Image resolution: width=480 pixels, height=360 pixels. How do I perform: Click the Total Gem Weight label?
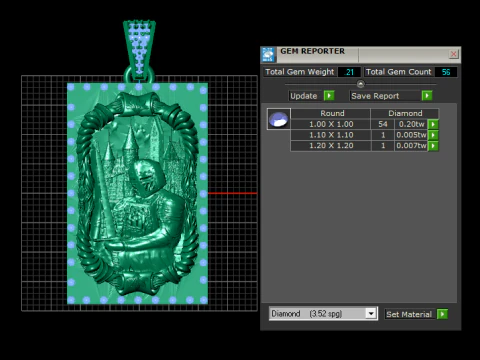pos(299,72)
